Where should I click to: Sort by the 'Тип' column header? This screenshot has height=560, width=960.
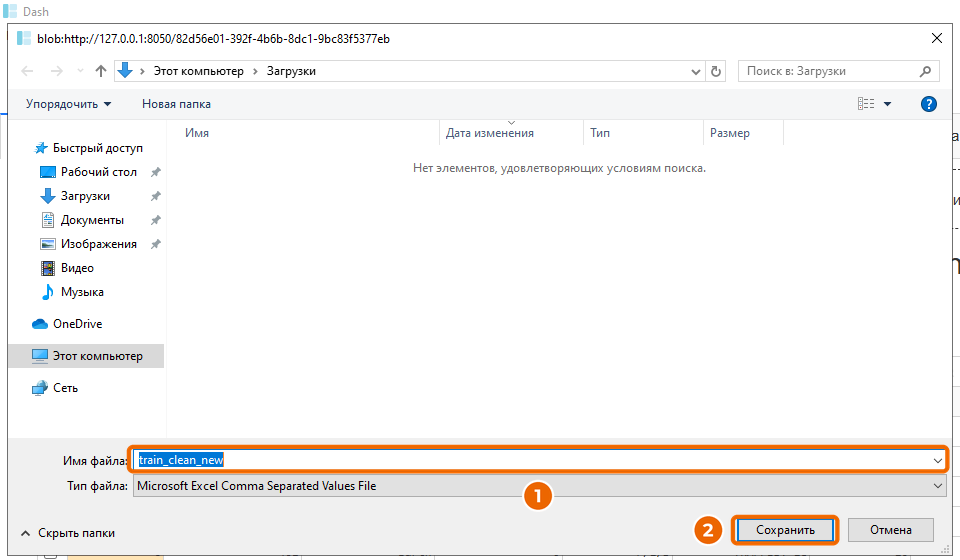pyautogui.click(x=600, y=133)
